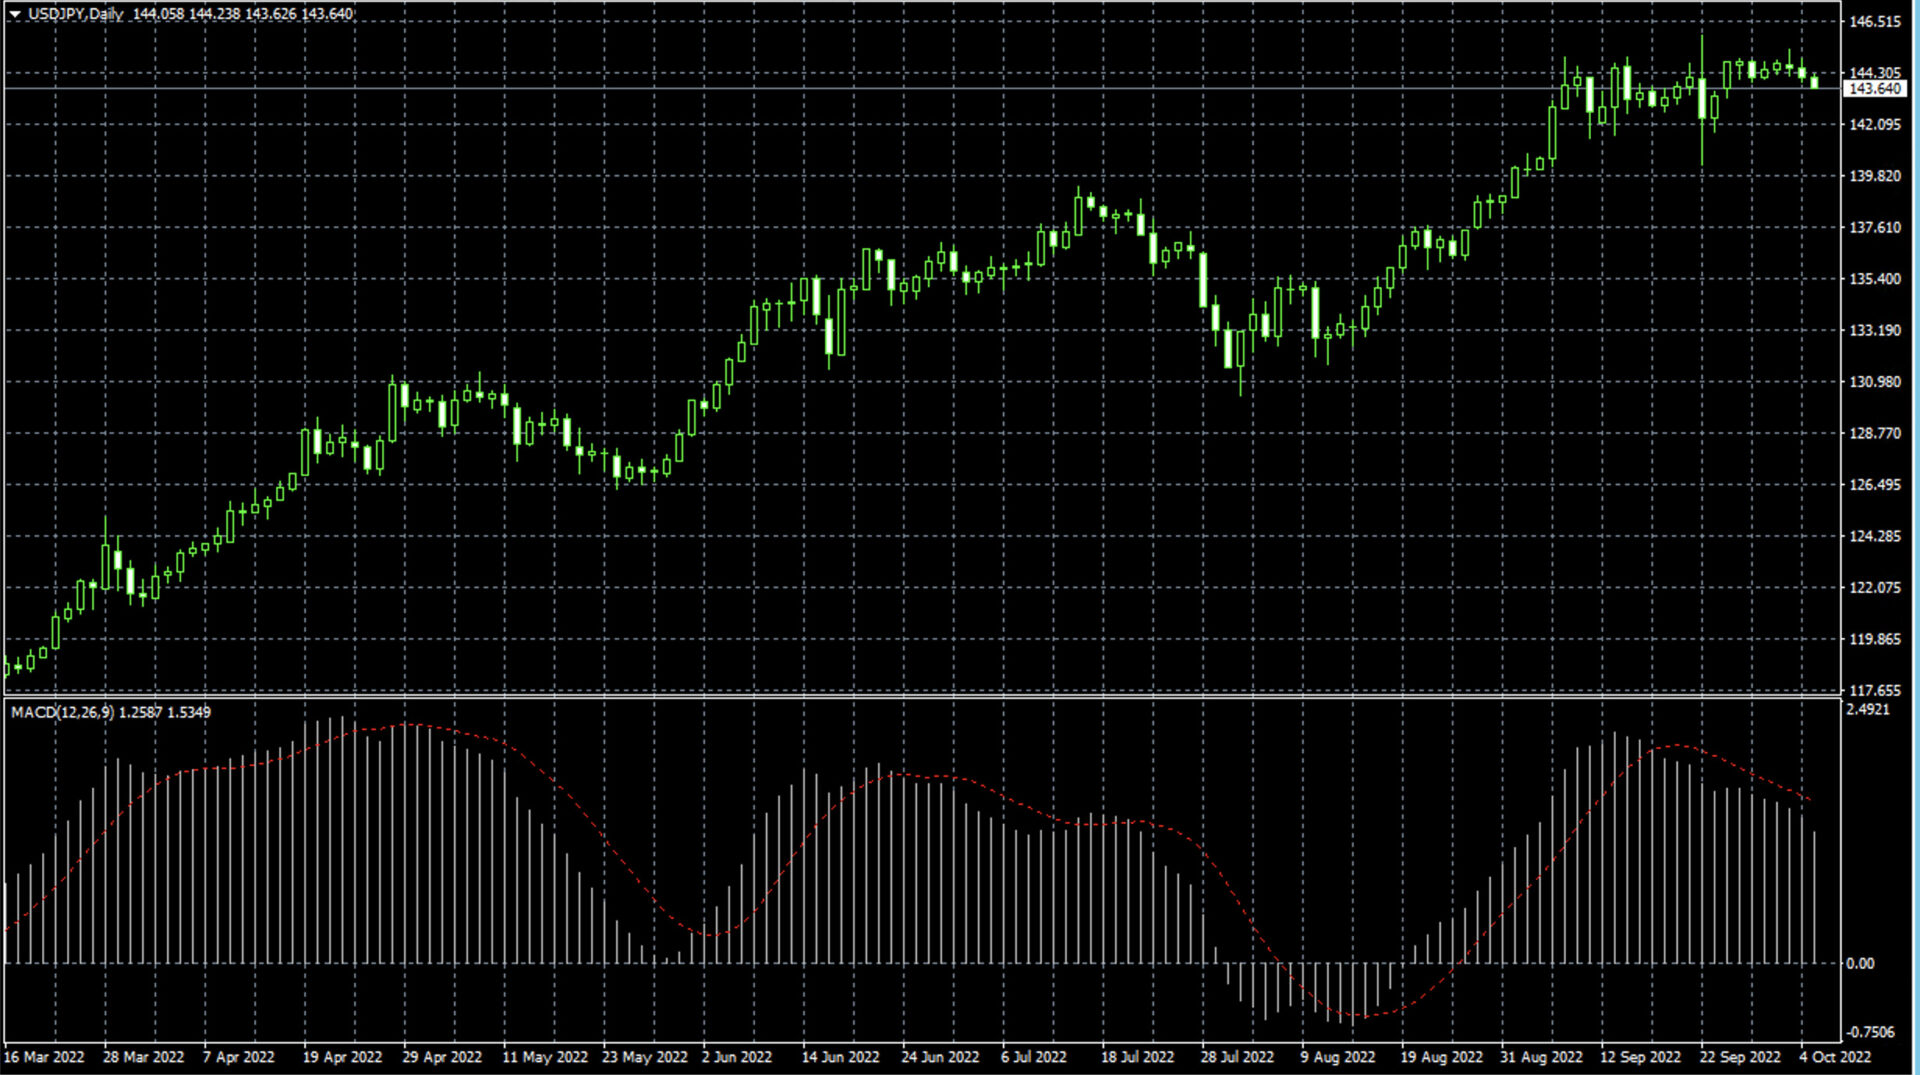Image resolution: width=1920 pixels, height=1075 pixels.
Task: Click the MACD 0.00 level label
Action: (x=1860, y=964)
